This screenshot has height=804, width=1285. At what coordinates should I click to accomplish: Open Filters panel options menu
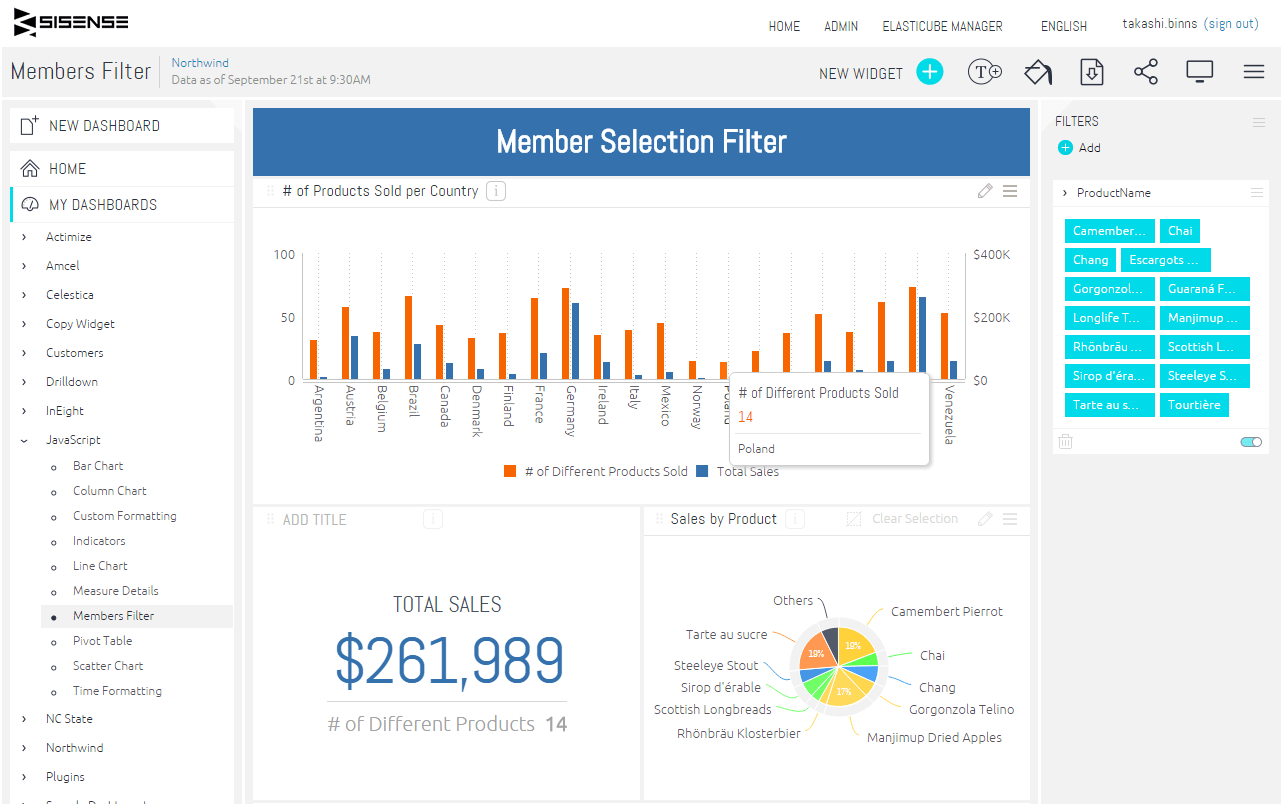[1259, 122]
